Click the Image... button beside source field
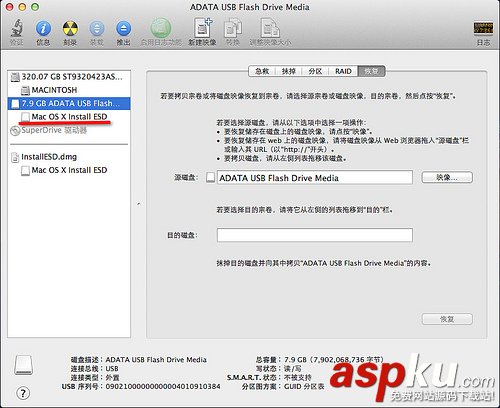 click(447, 177)
